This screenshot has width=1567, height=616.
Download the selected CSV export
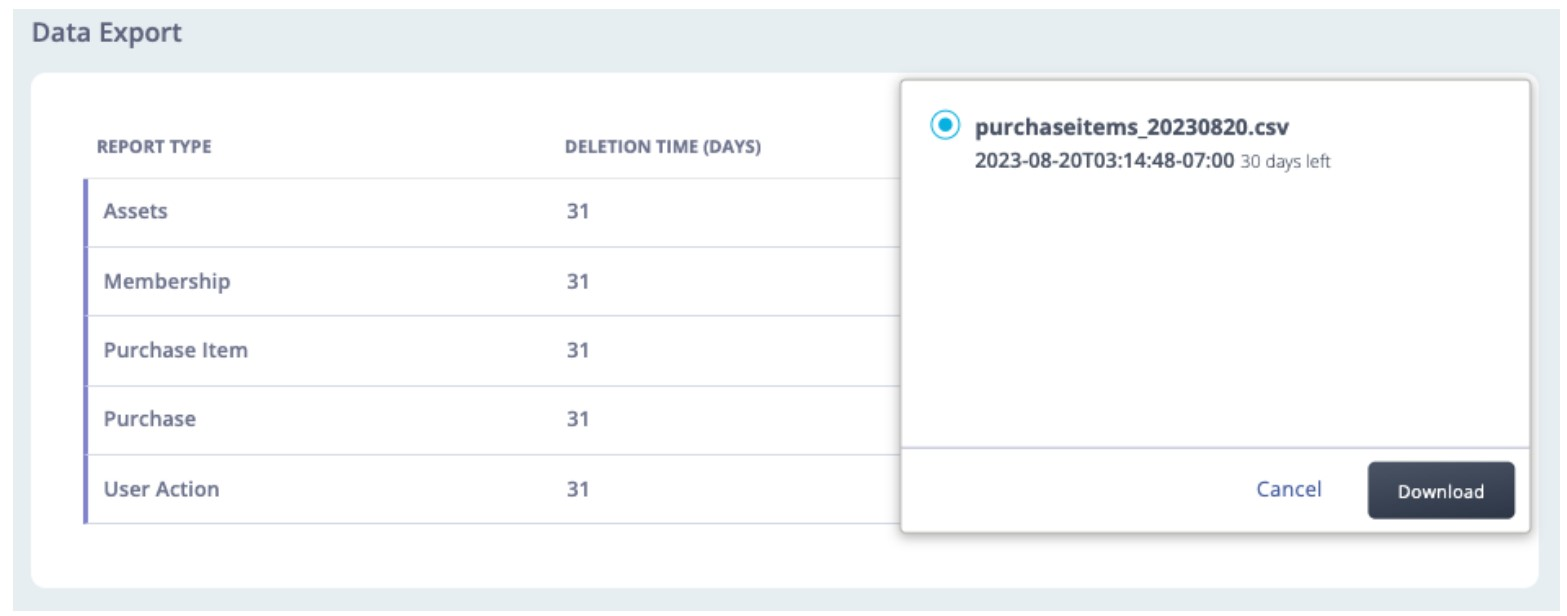coord(1440,491)
